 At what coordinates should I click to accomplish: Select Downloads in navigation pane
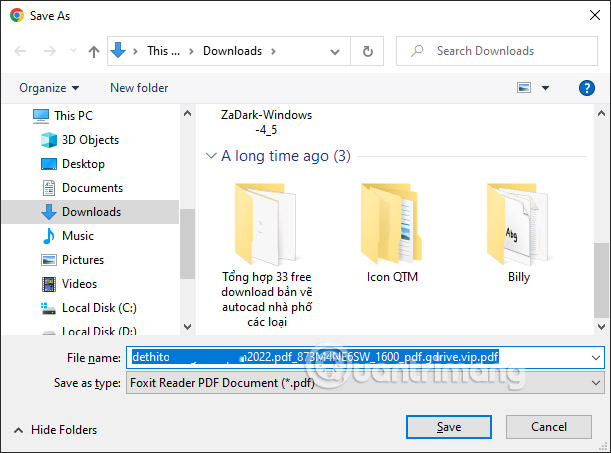(90, 212)
